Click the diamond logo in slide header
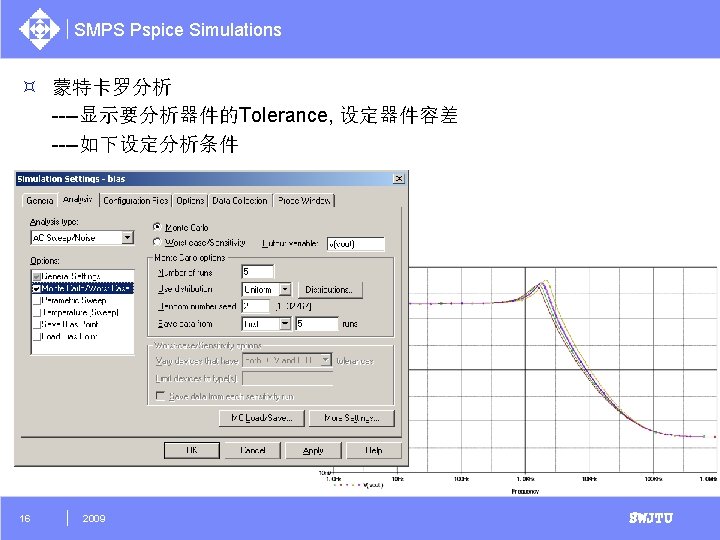This screenshot has height=540, width=720. point(39,29)
